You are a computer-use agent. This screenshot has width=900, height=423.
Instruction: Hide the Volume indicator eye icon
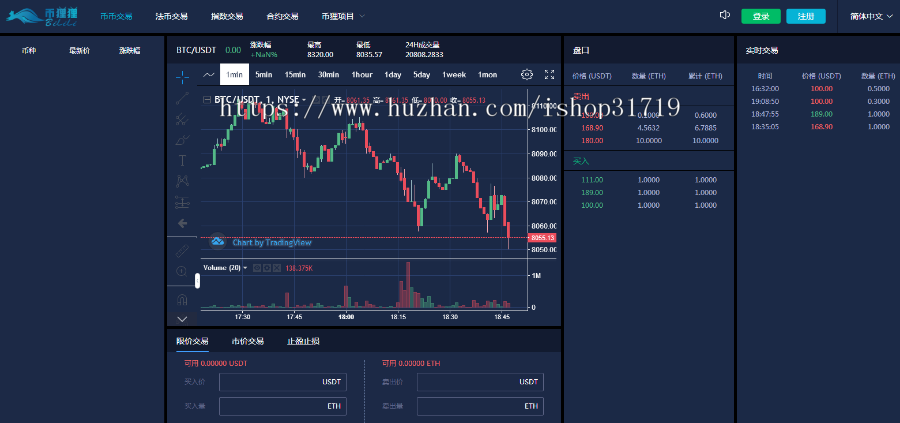coord(257,267)
